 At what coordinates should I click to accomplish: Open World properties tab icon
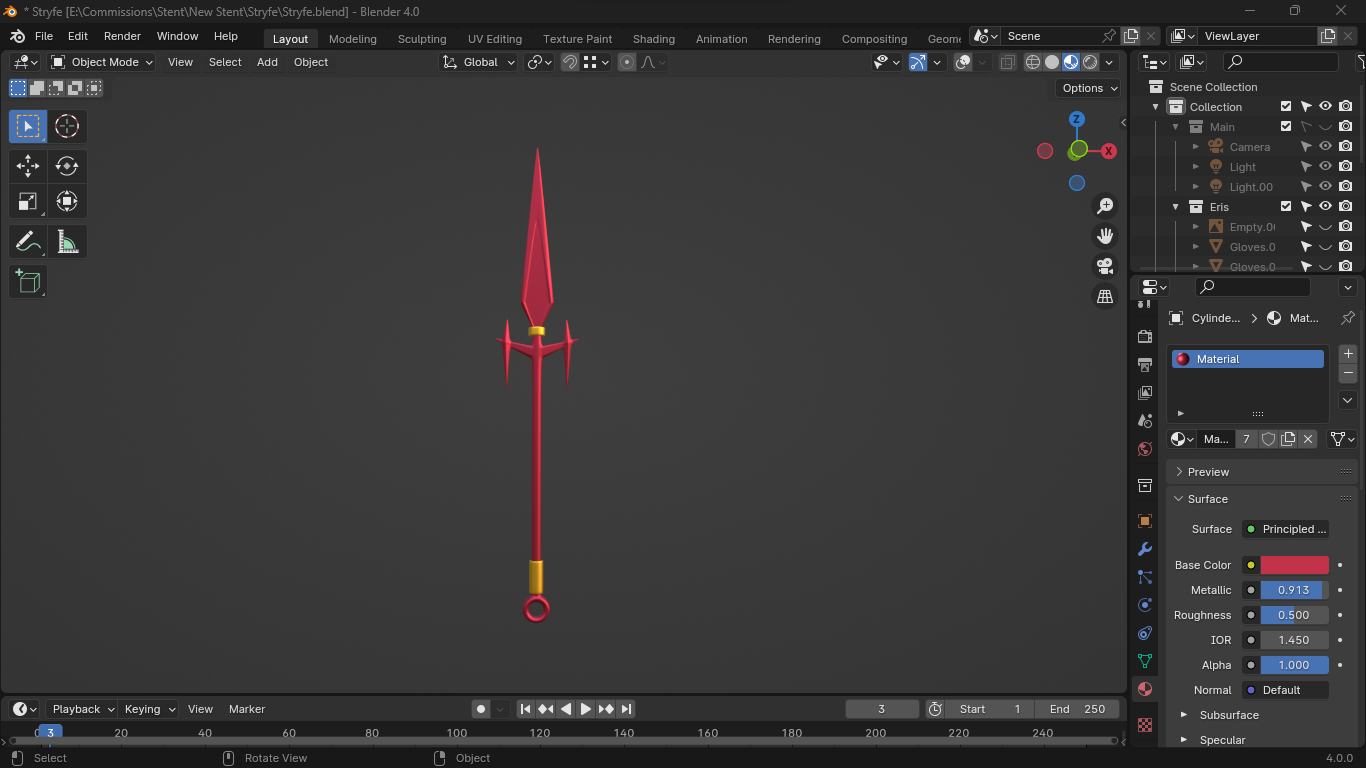point(1145,449)
